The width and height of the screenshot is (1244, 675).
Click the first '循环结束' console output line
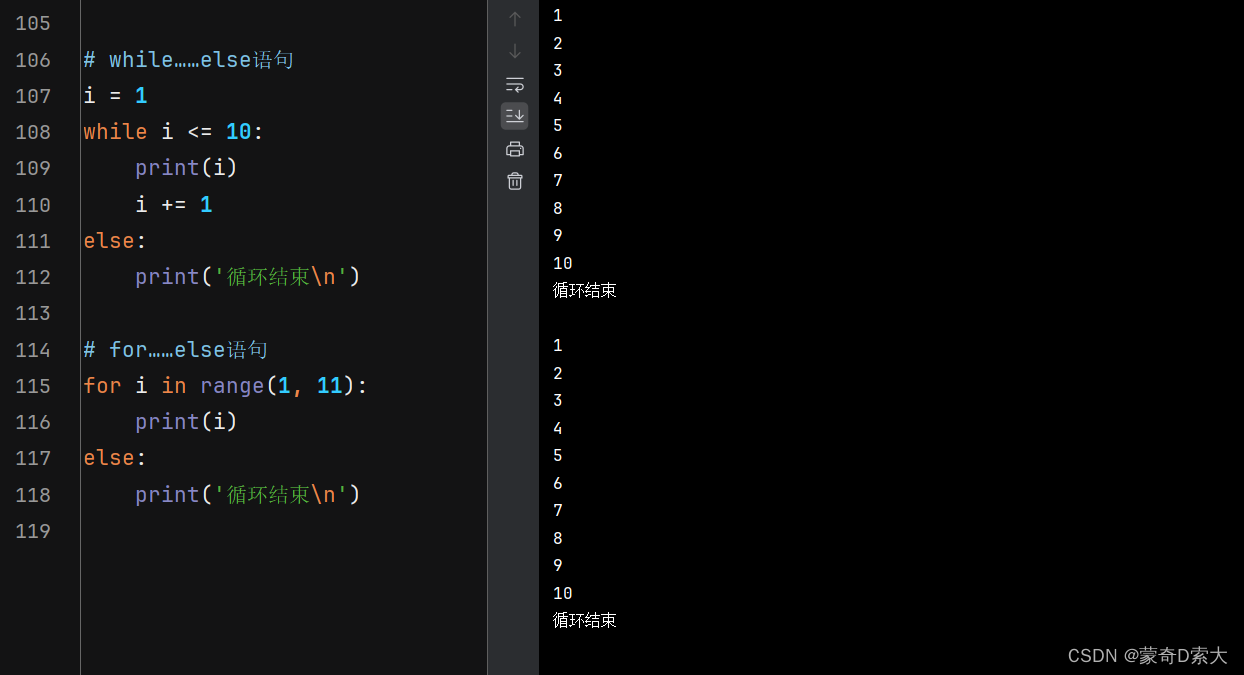[585, 291]
